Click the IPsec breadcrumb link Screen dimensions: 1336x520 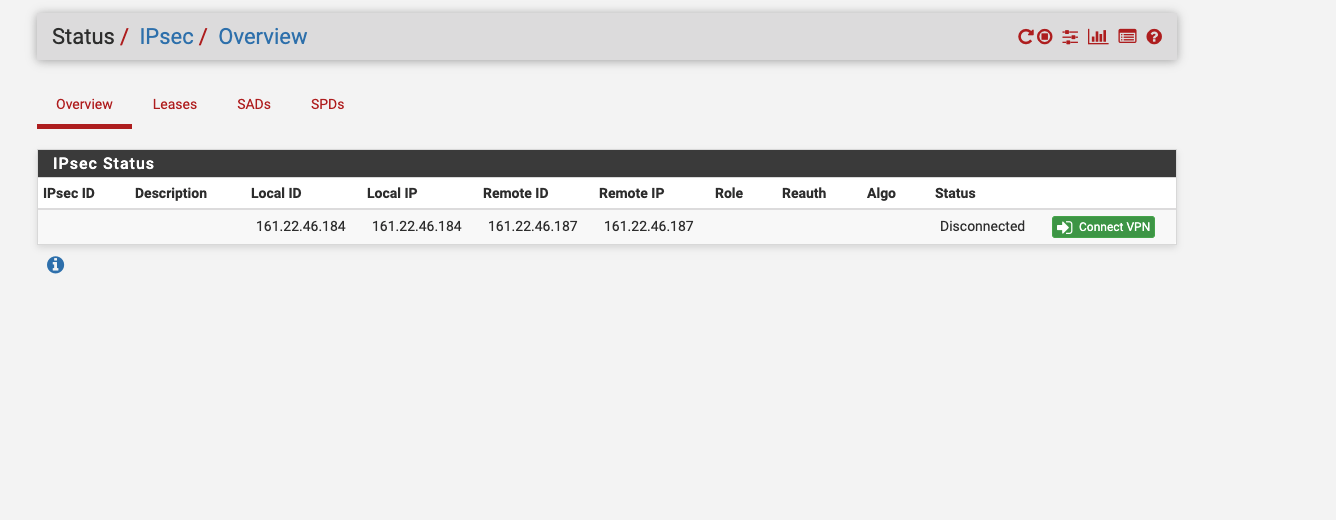[166, 37]
